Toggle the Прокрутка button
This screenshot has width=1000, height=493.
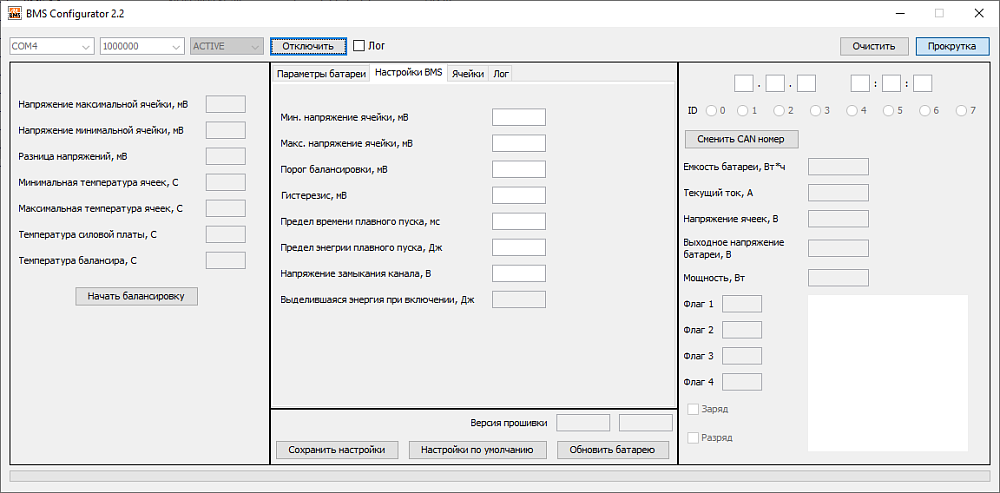tap(952, 46)
